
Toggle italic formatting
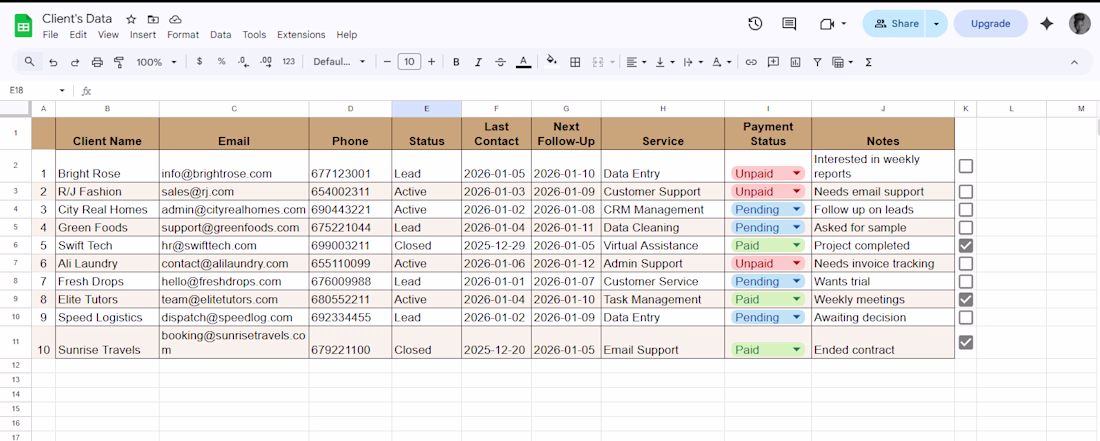coord(478,62)
